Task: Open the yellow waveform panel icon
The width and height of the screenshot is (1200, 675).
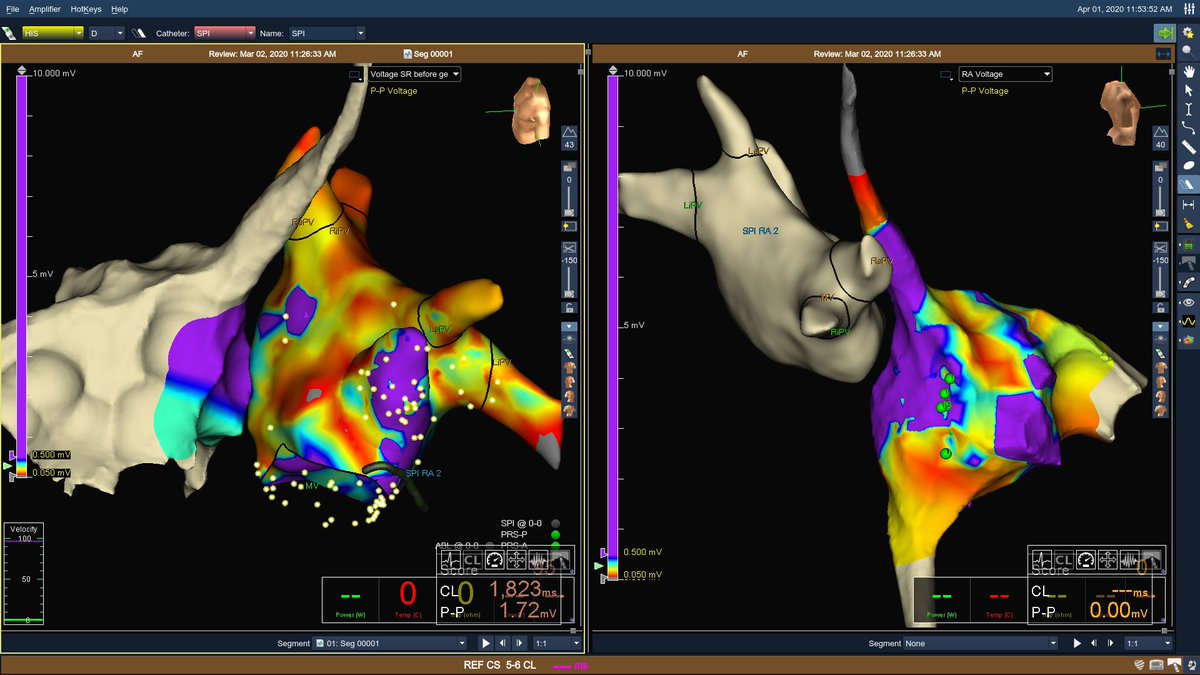Action: pos(1189,322)
